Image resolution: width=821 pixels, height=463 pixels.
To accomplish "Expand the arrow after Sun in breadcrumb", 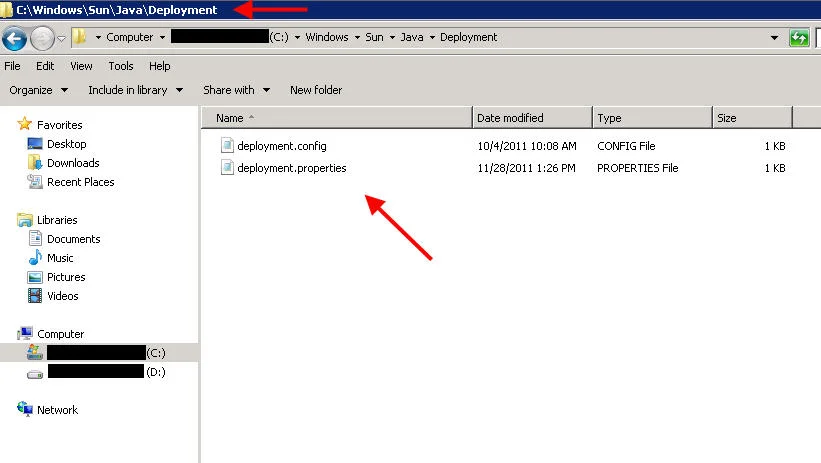I will (392, 37).
